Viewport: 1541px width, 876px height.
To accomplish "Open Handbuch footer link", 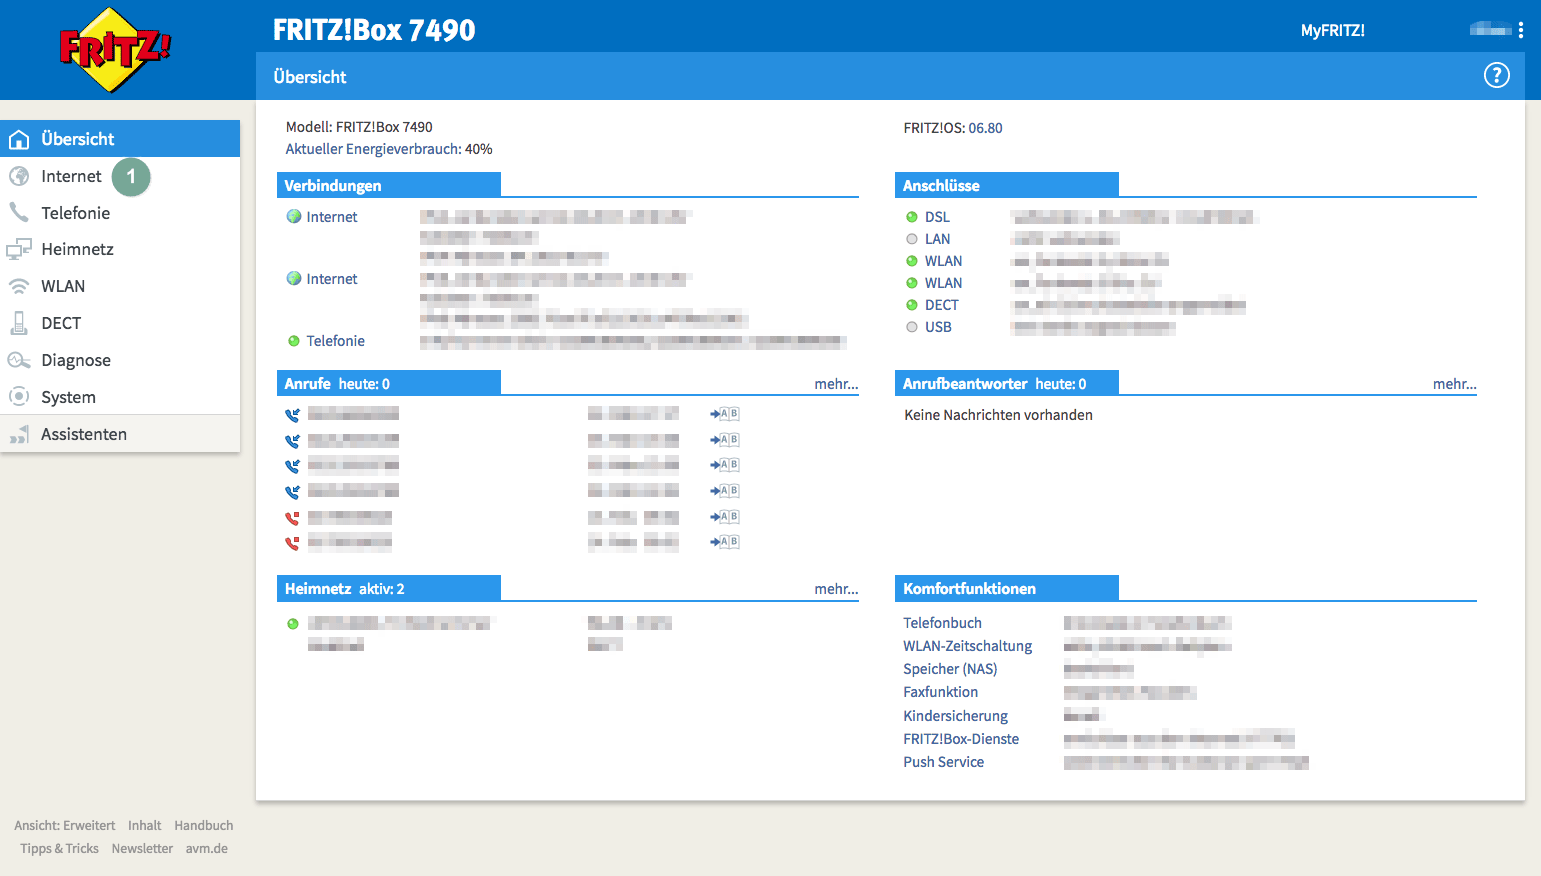I will coord(203,826).
